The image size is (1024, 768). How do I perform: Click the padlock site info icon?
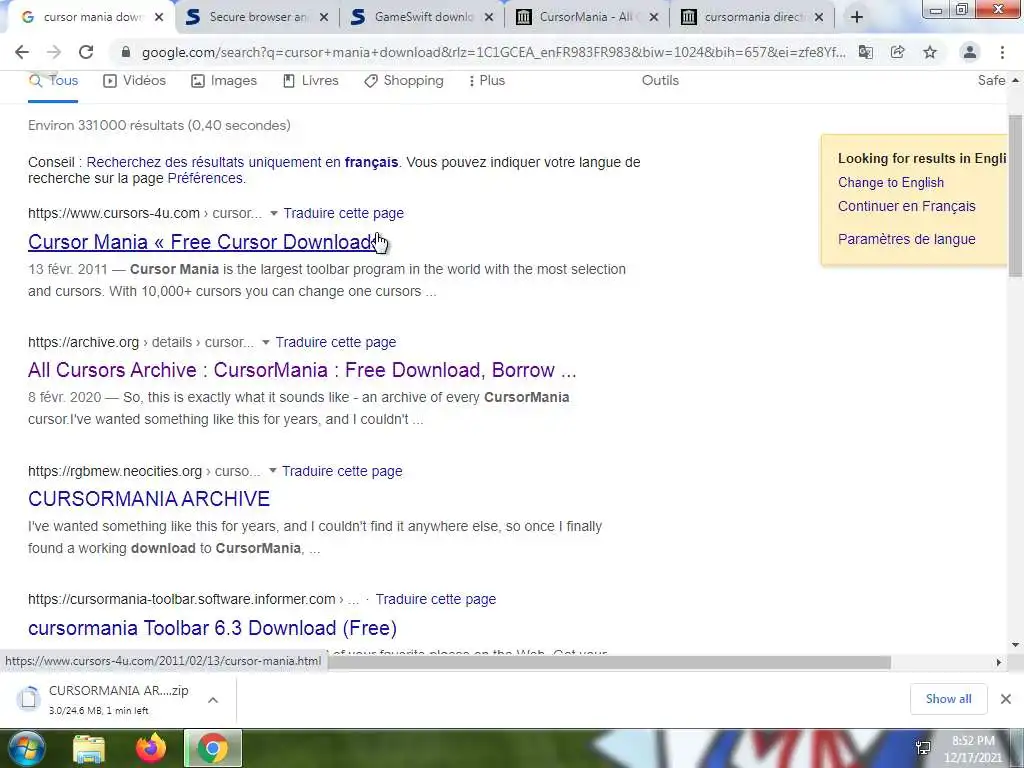126,52
